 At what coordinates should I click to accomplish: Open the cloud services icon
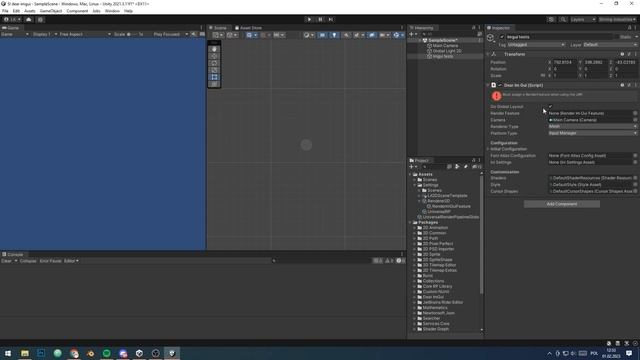29,19
